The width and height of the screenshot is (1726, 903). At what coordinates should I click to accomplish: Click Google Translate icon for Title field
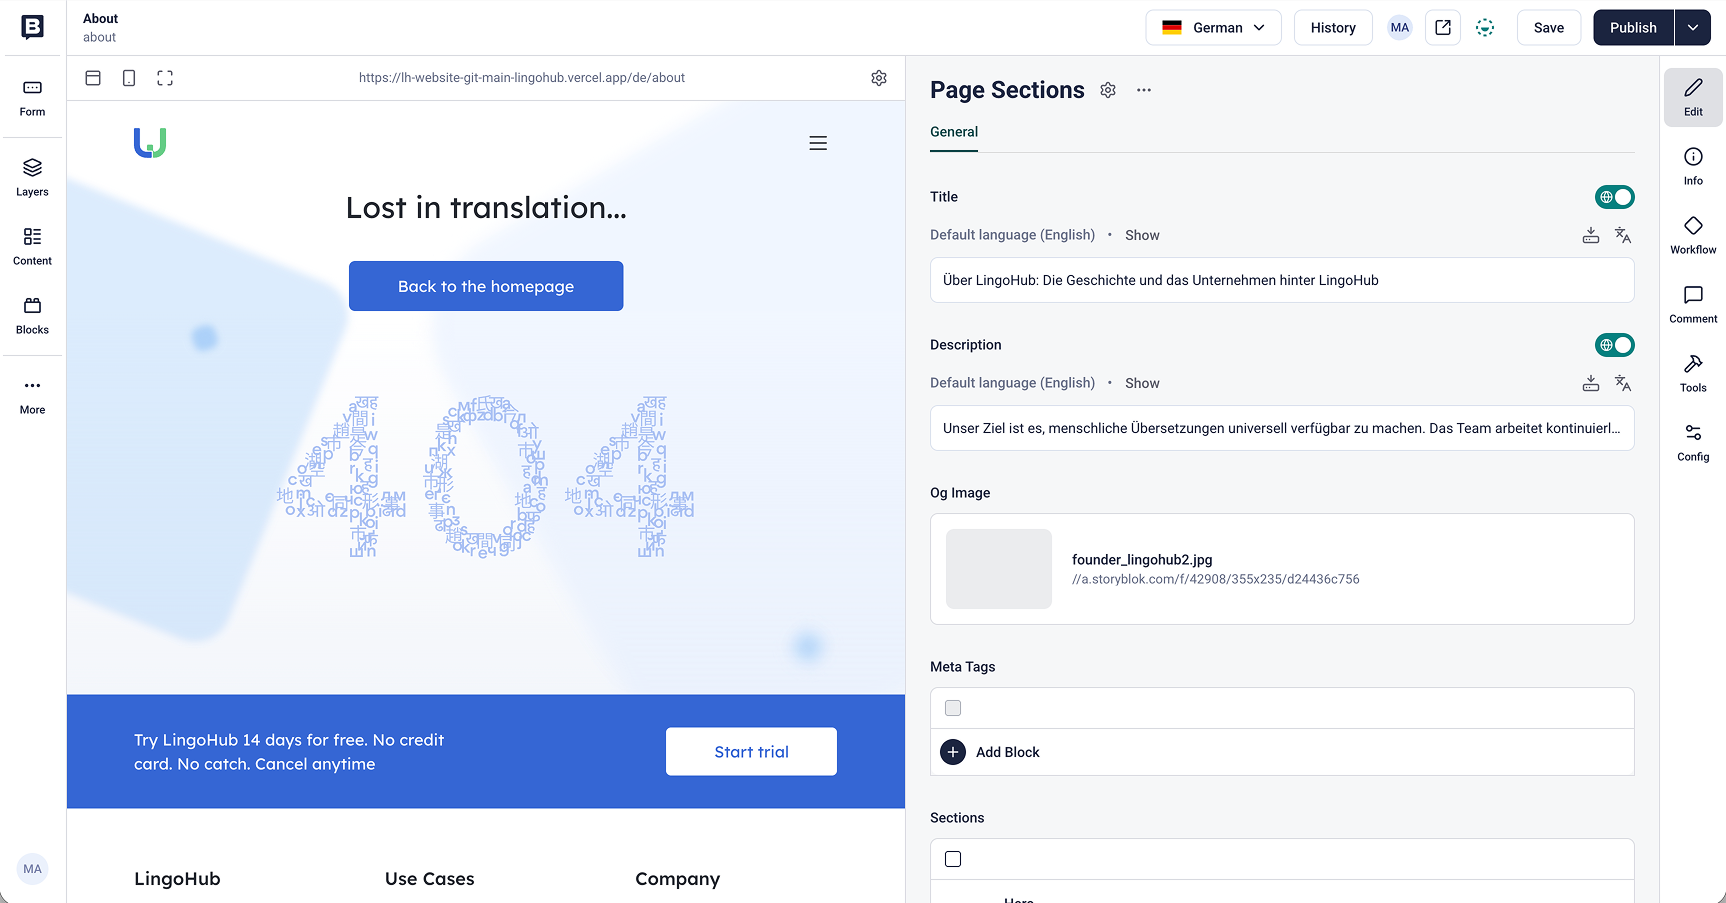point(1623,235)
